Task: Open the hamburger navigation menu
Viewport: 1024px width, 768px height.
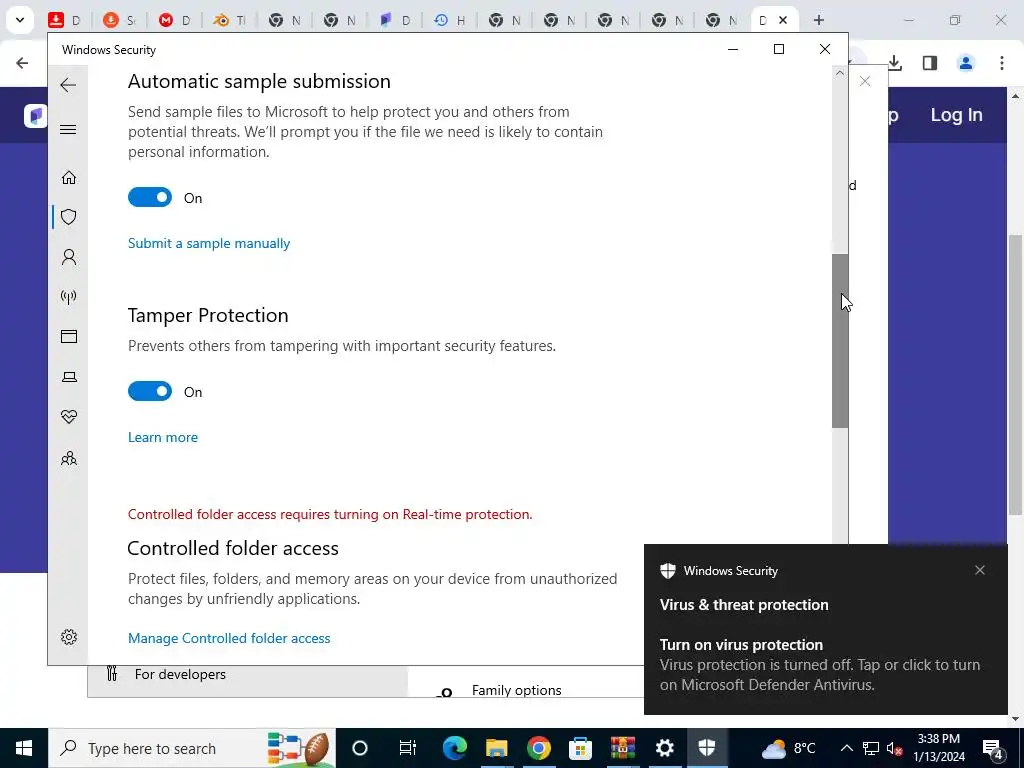Action: pos(68,129)
